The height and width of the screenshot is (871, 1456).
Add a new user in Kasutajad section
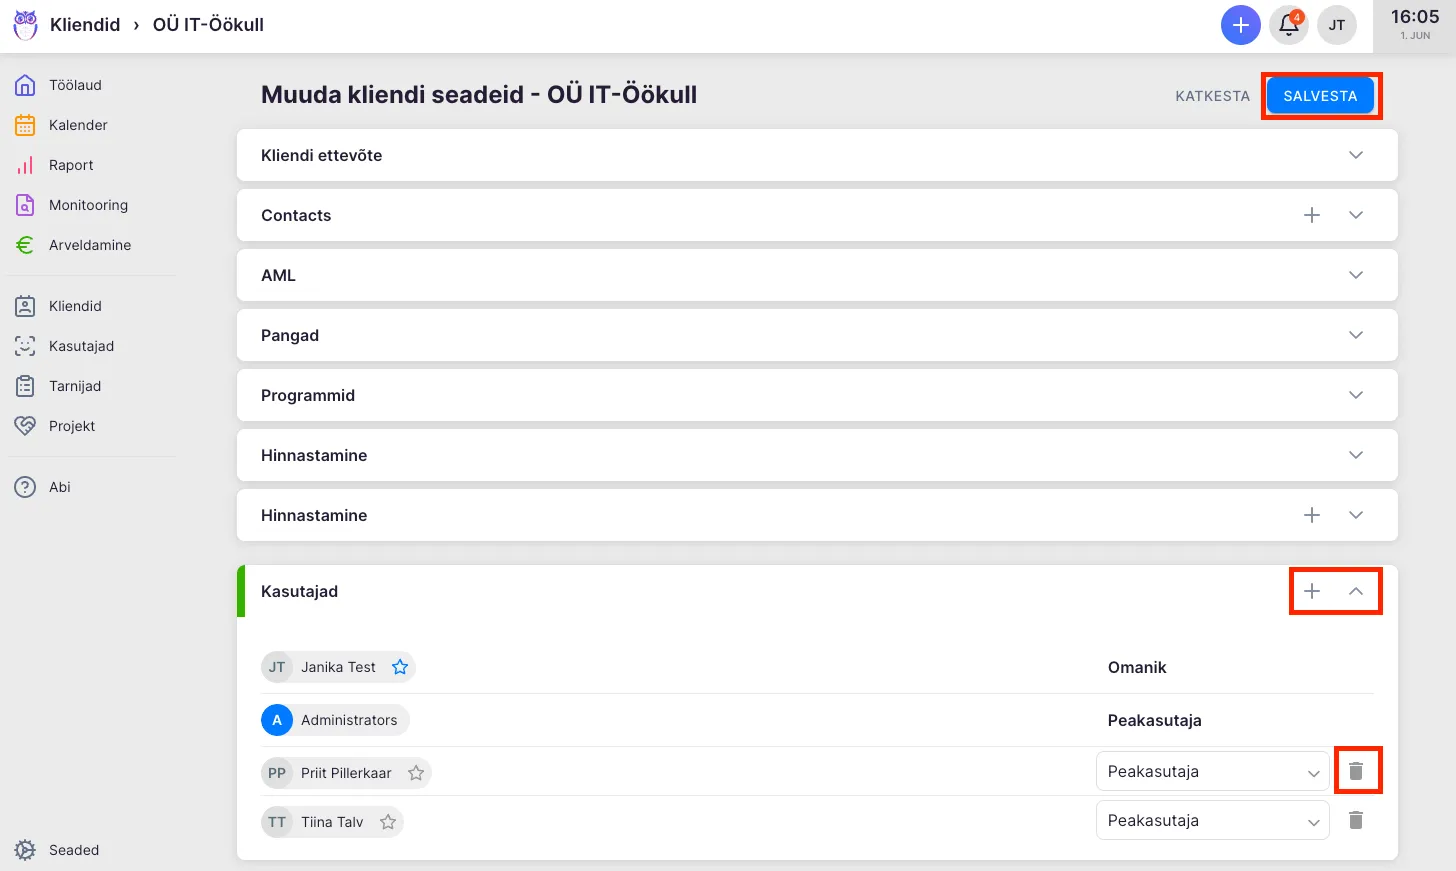point(1312,591)
